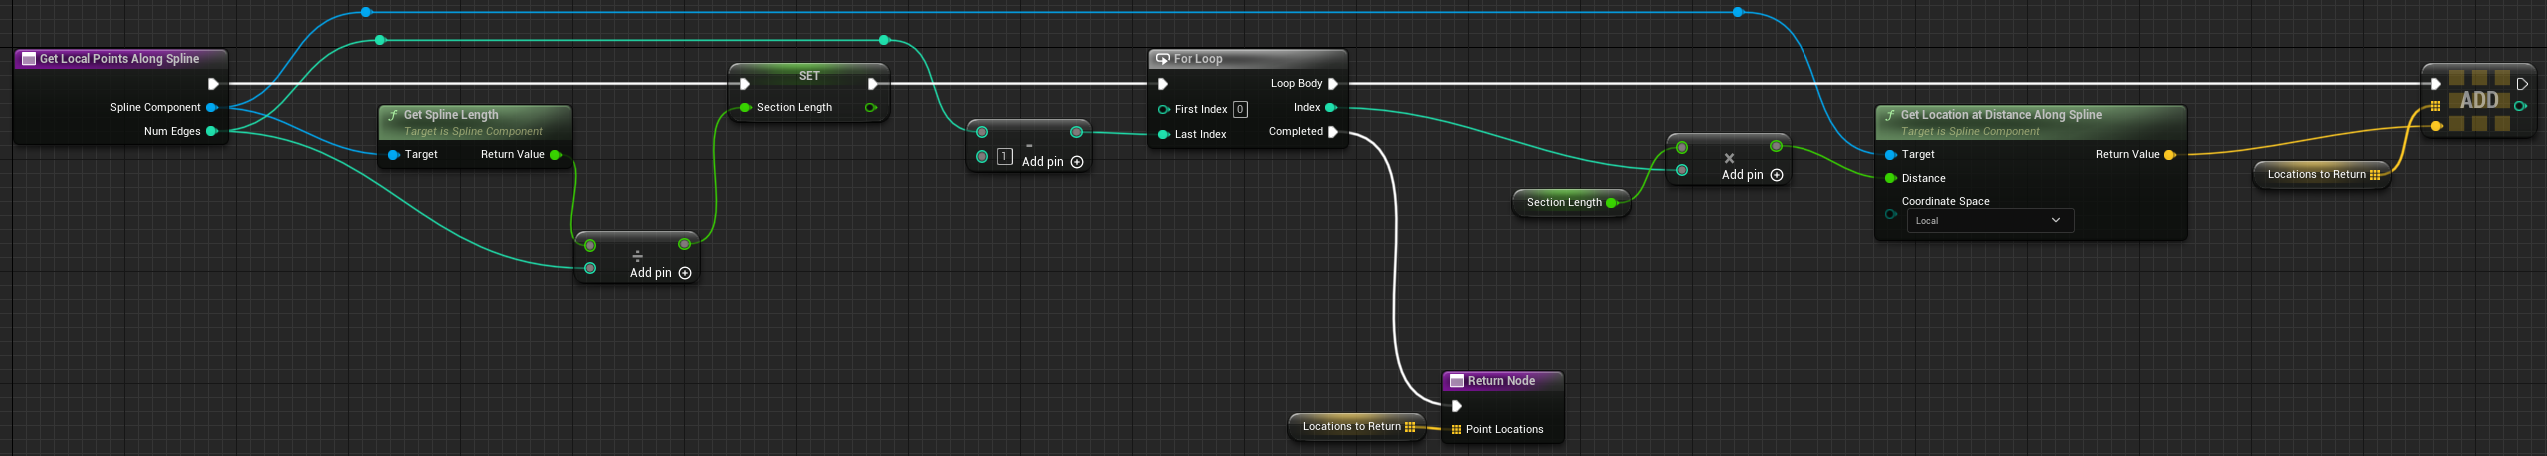
Task: Open the Coordinate Space dropdown set to Local
Action: [x=1989, y=221]
